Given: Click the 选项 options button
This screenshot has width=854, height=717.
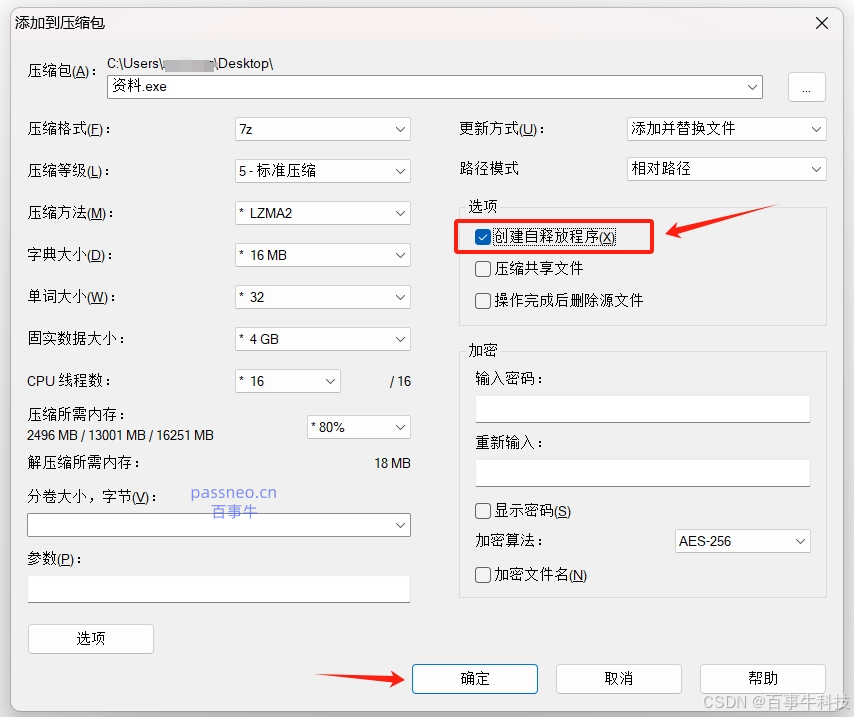Looking at the screenshot, I should click(x=91, y=639).
